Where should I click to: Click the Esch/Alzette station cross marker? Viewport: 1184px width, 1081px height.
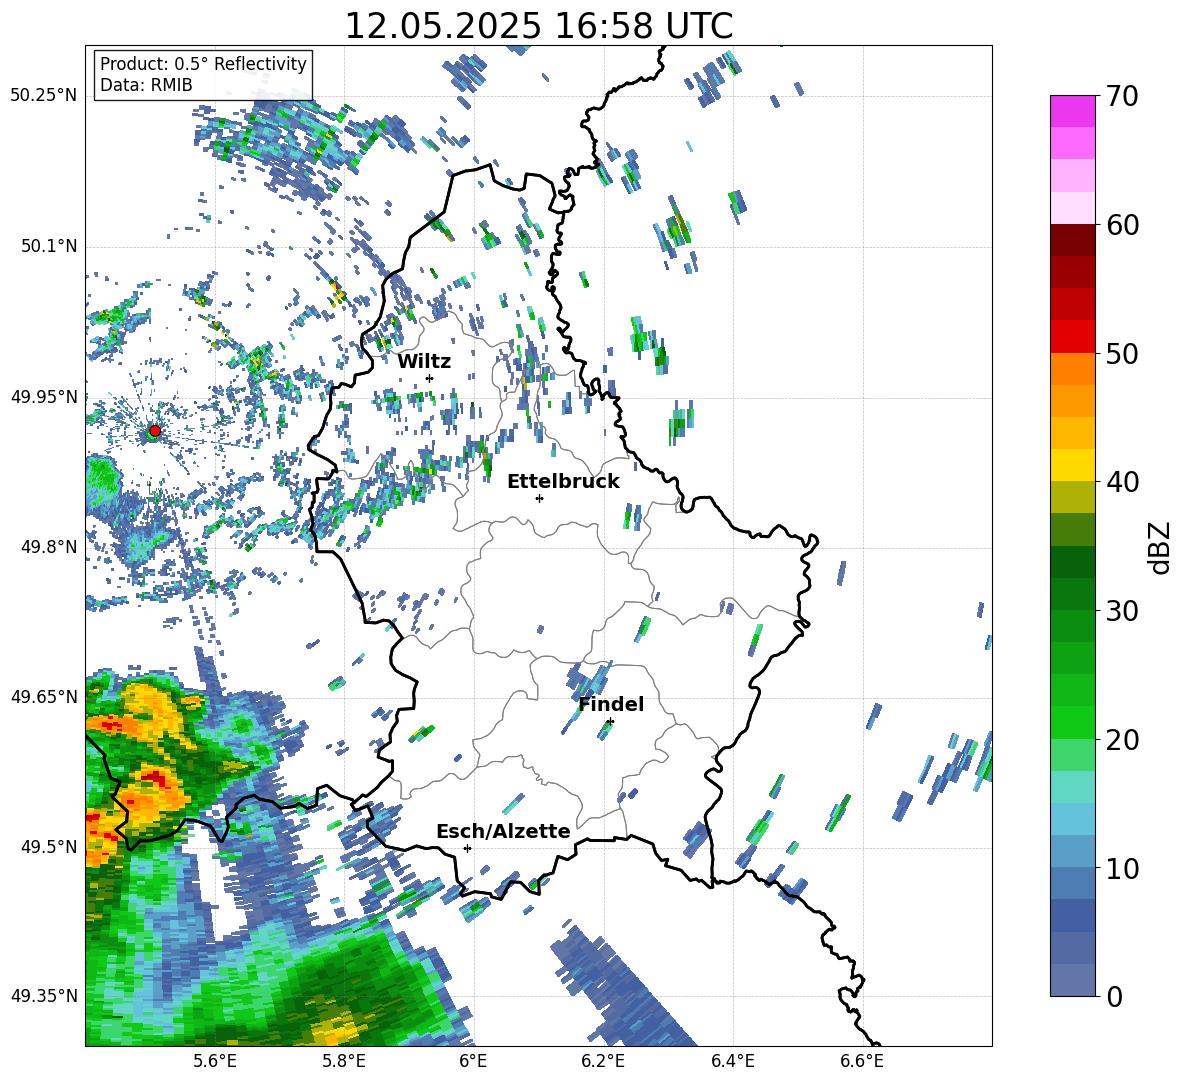(x=467, y=848)
